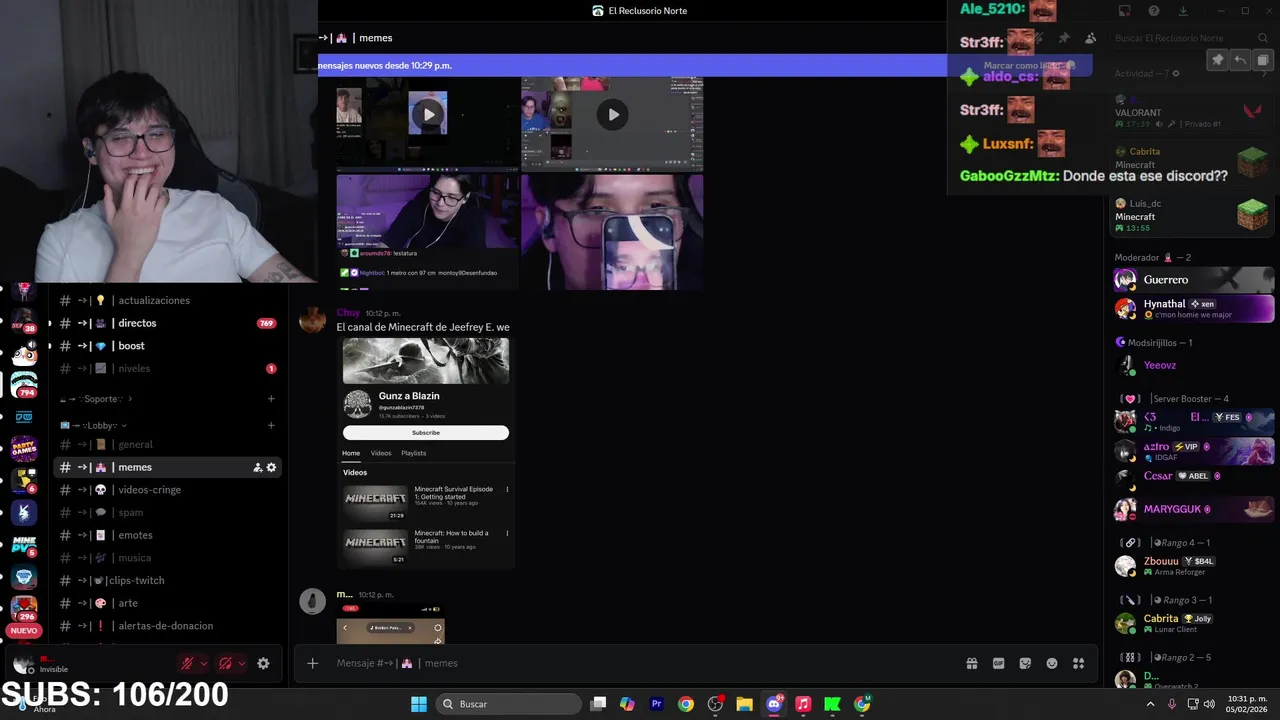Select the server icon with 794 badge

tap(24, 384)
